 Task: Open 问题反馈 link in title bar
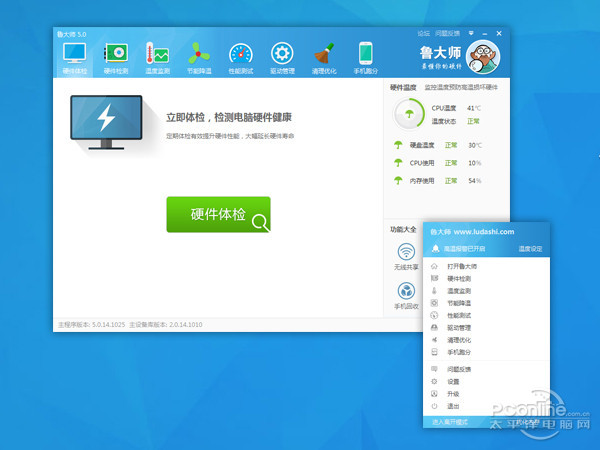[x=447, y=34]
